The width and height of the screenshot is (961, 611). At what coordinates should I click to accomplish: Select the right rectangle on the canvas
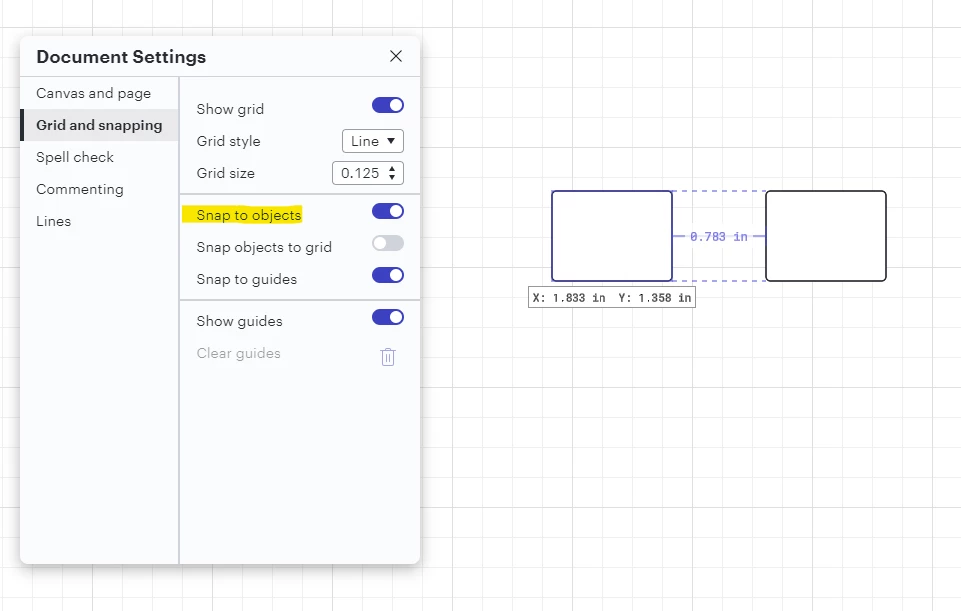pos(826,236)
